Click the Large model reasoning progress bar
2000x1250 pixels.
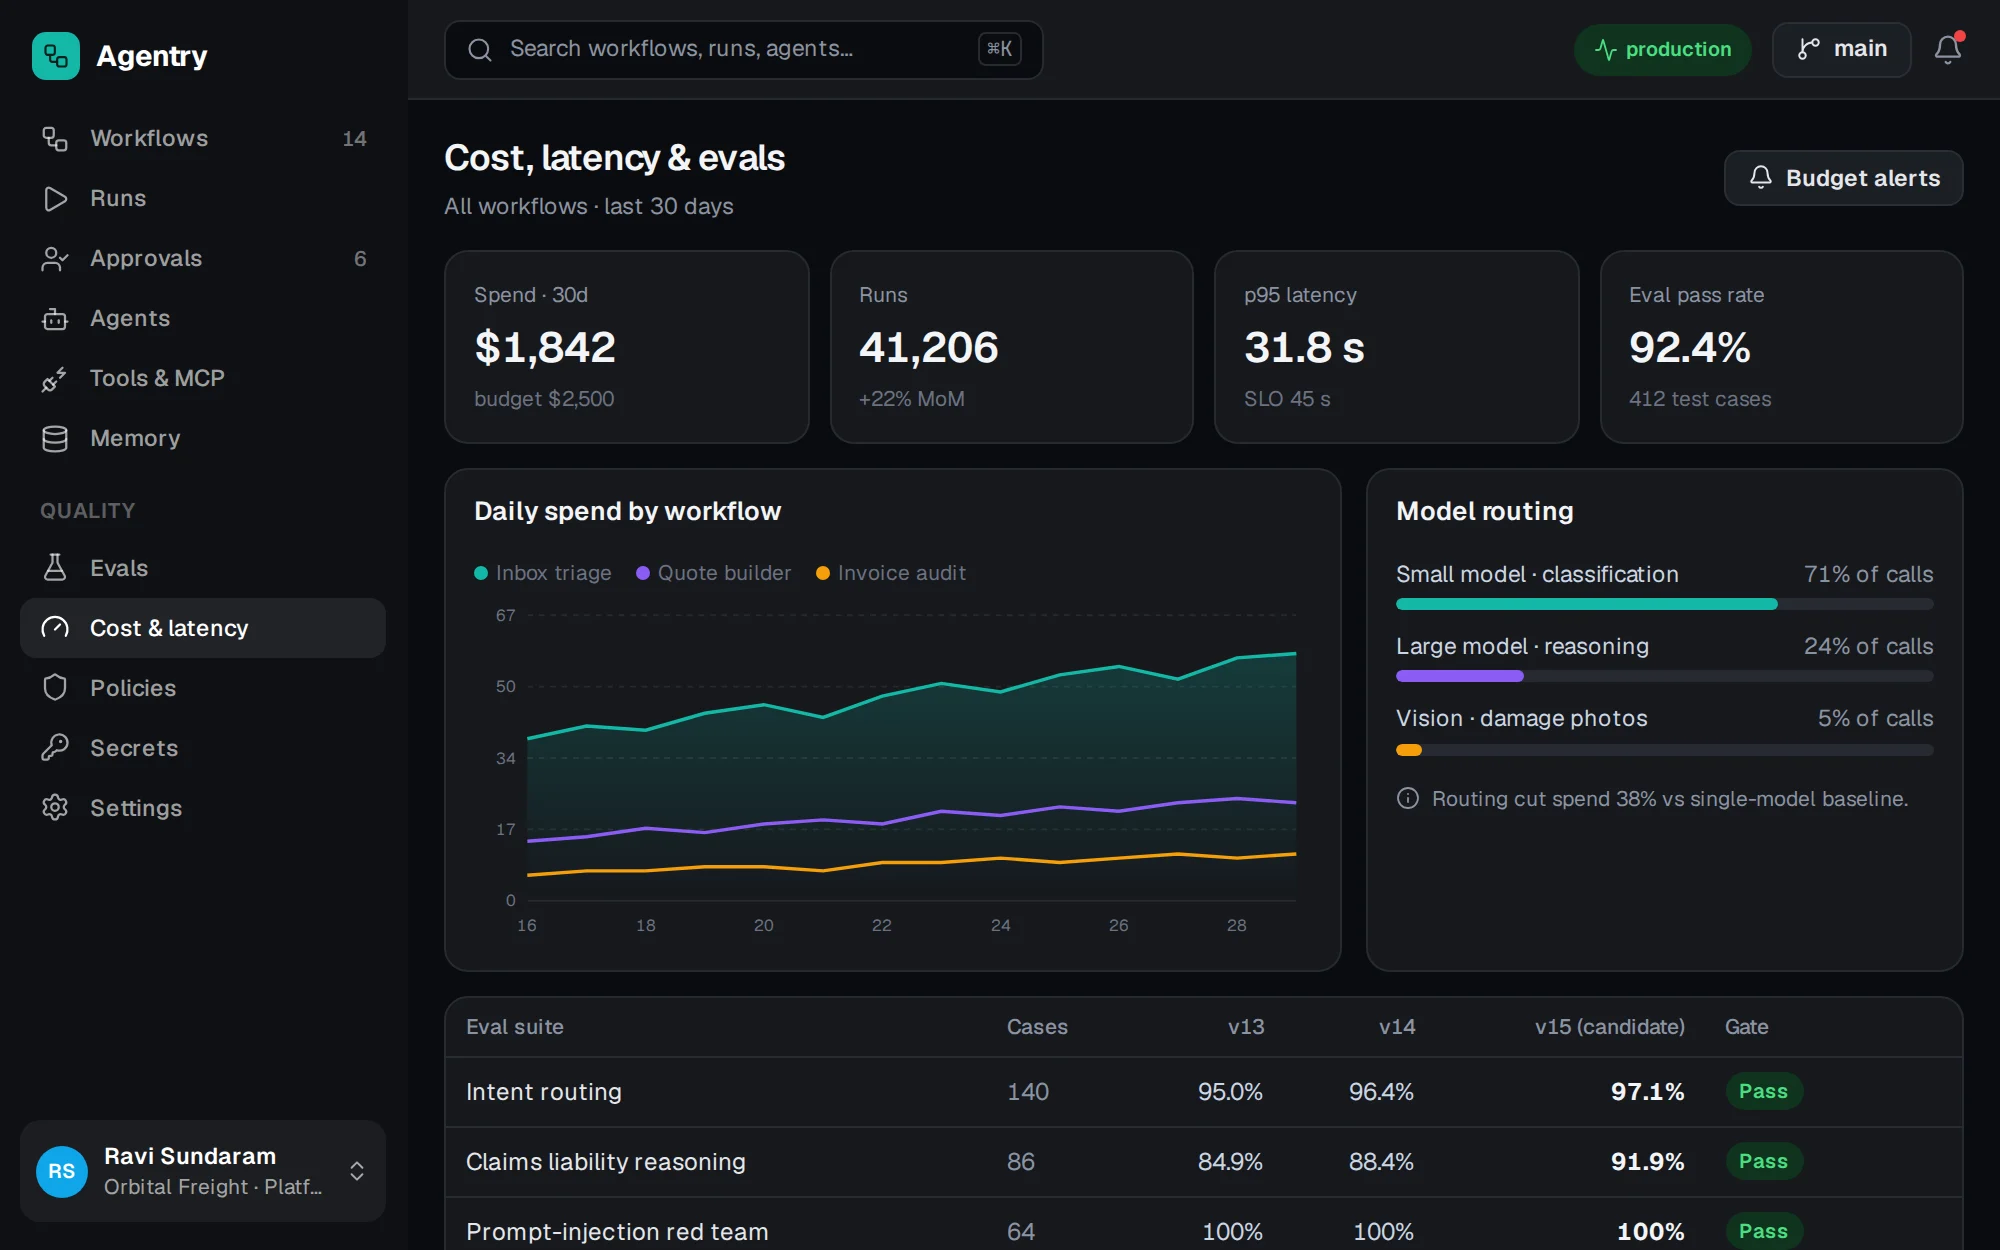1664,676
